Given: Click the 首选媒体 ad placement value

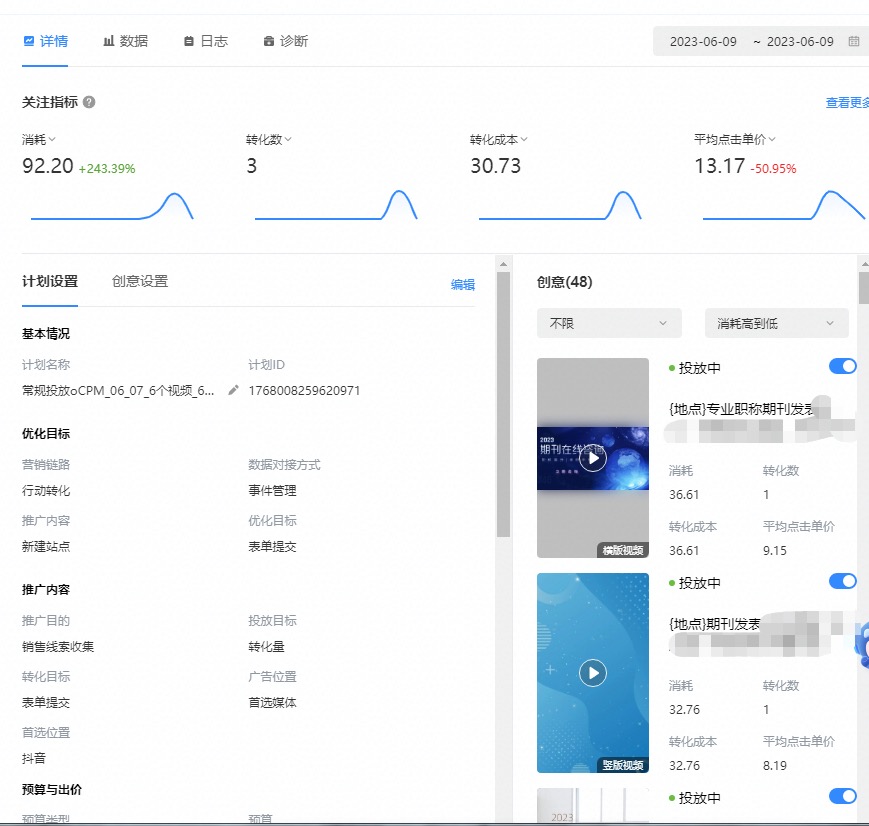Looking at the screenshot, I should [272, 702].
